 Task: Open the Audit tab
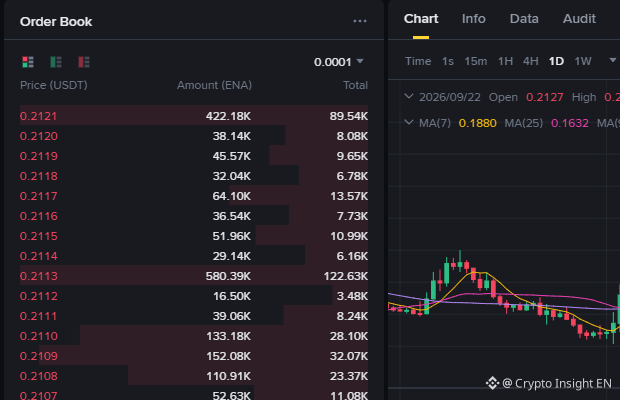579,19
